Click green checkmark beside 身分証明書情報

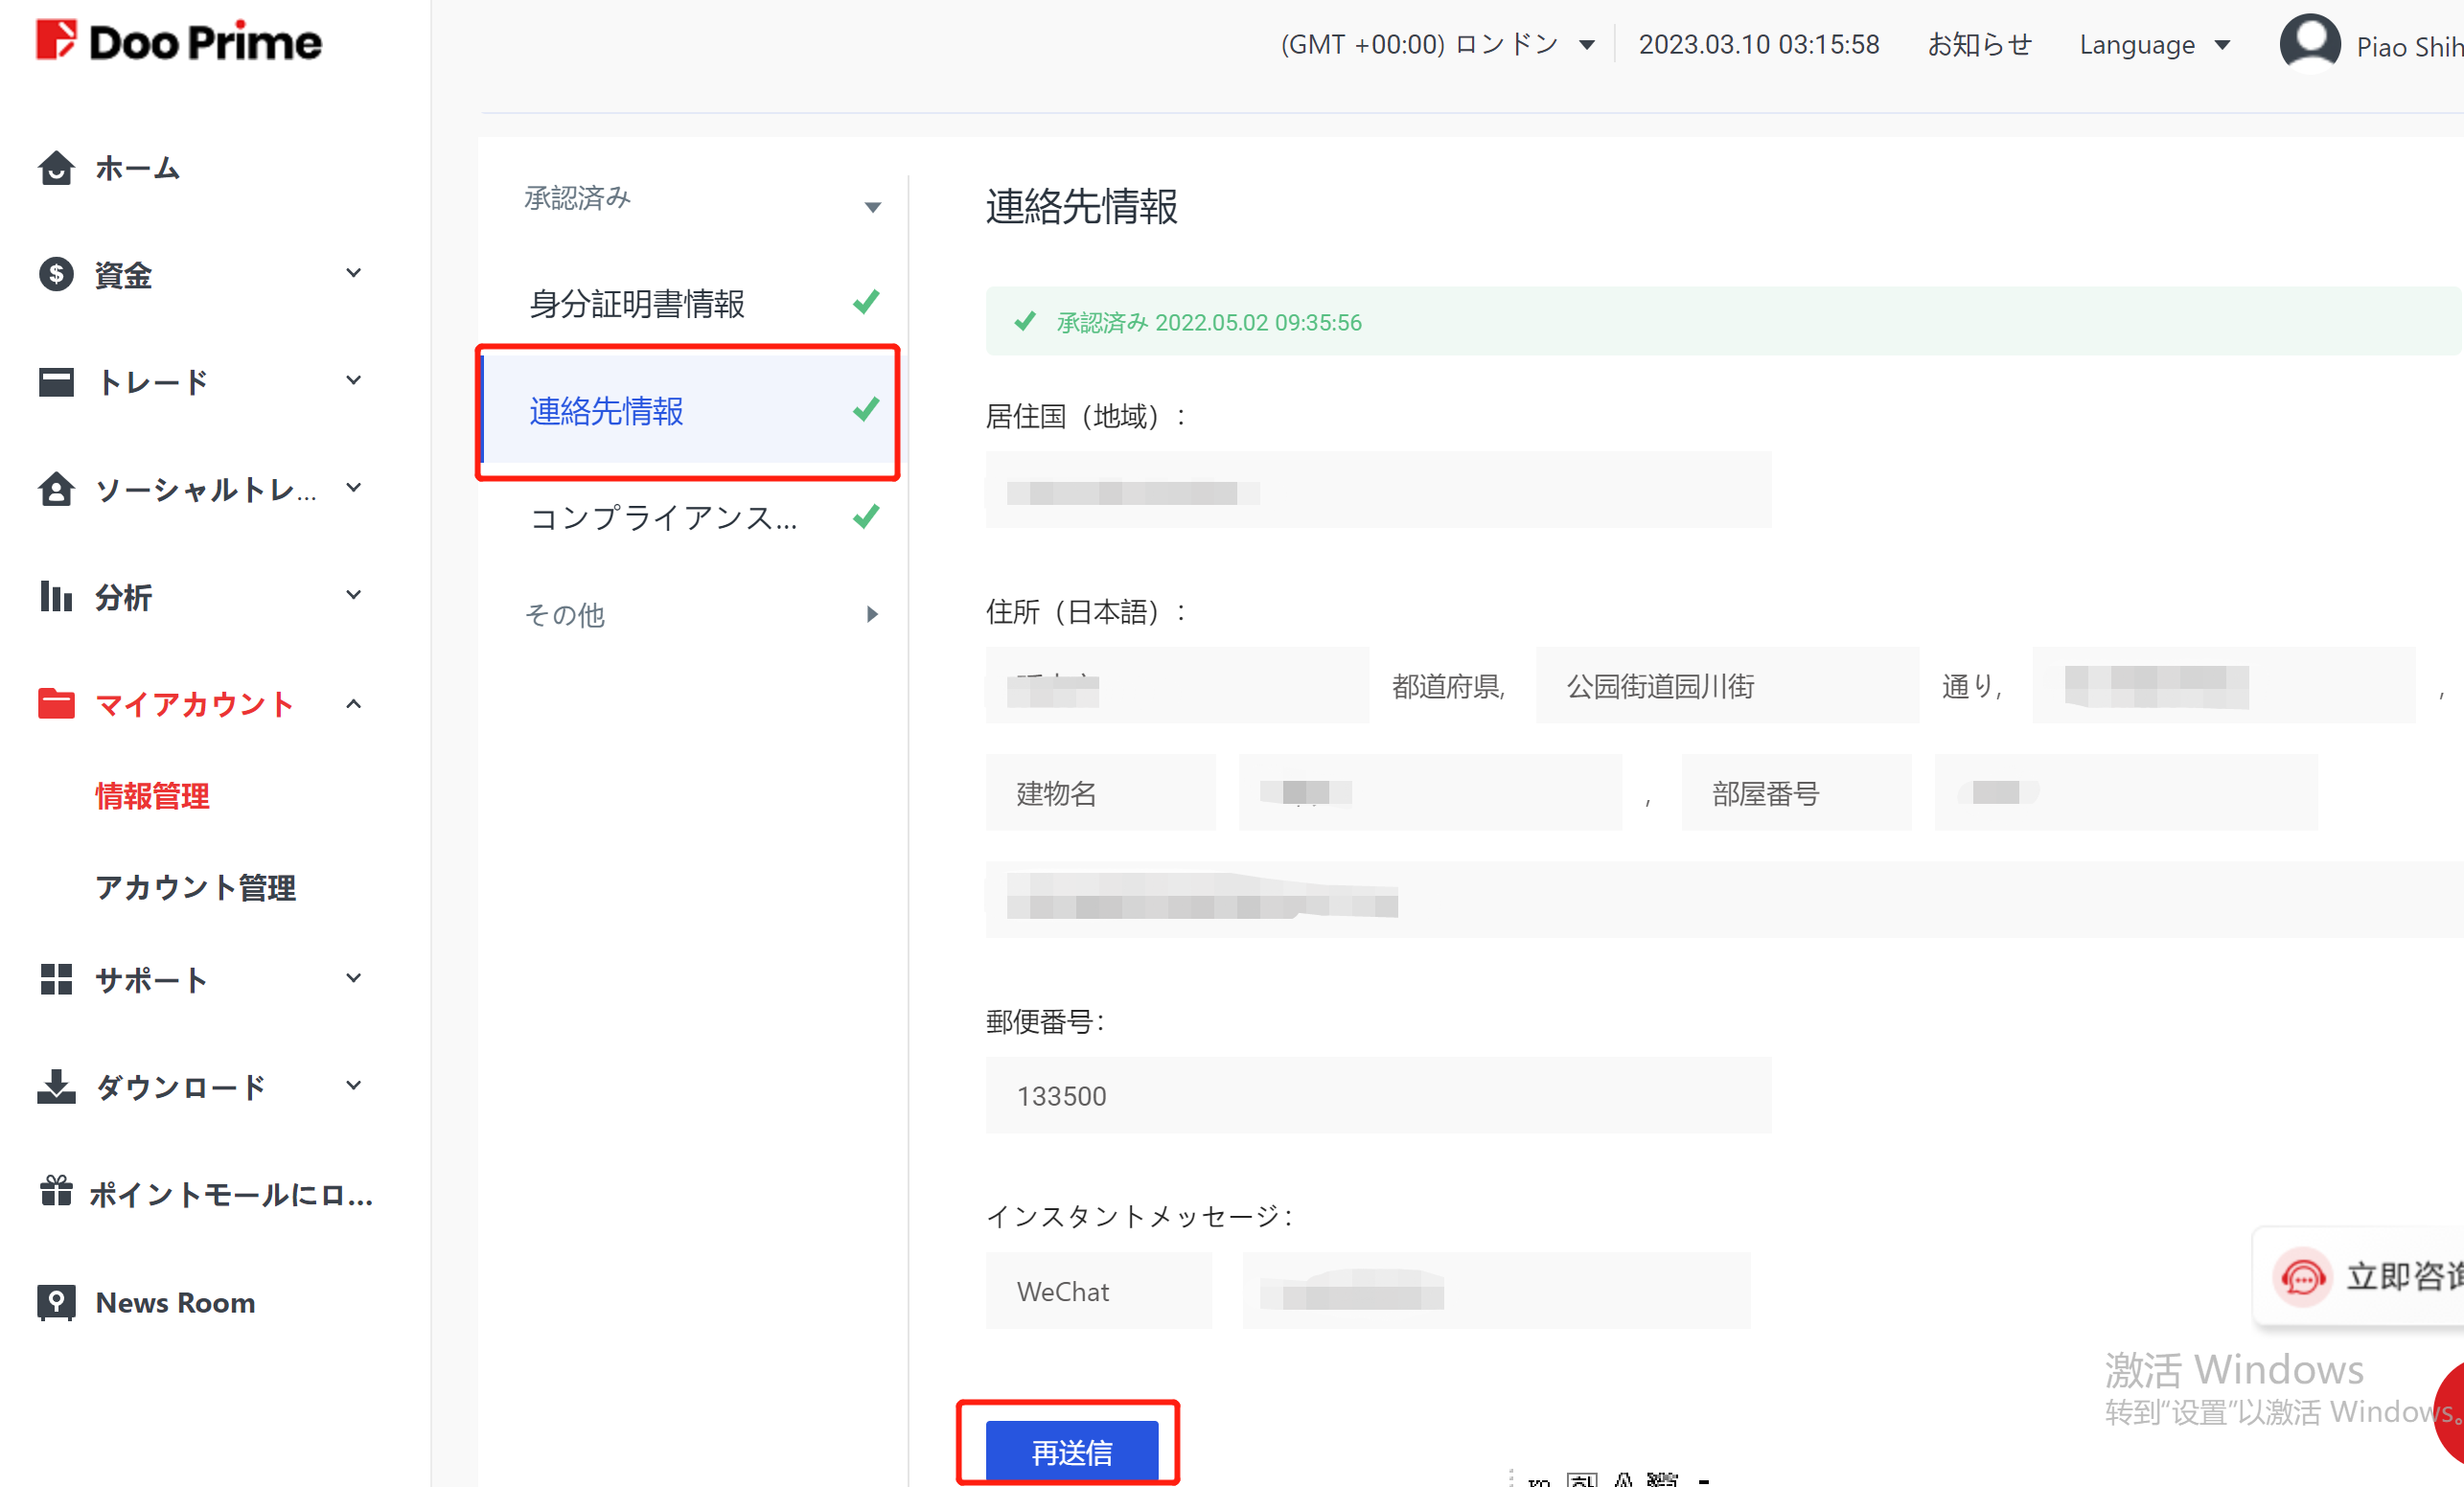pyautogui.click(x=866, y=301)
